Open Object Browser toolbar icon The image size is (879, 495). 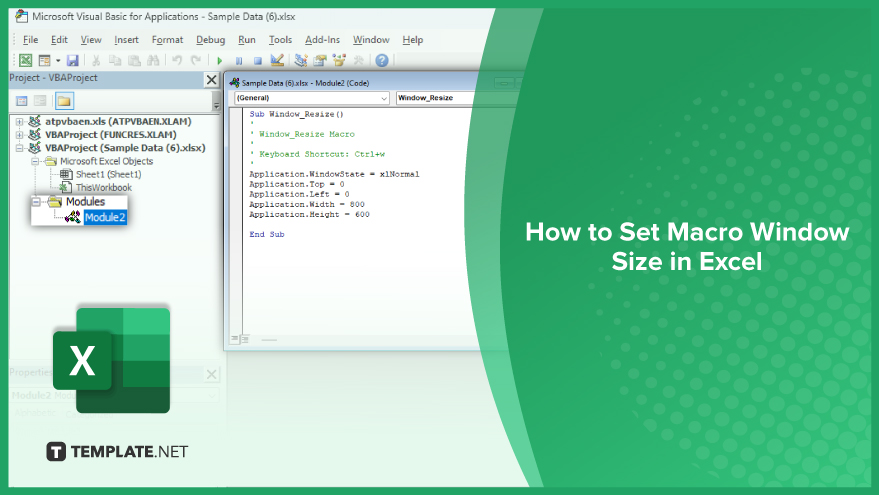point(339,60)
